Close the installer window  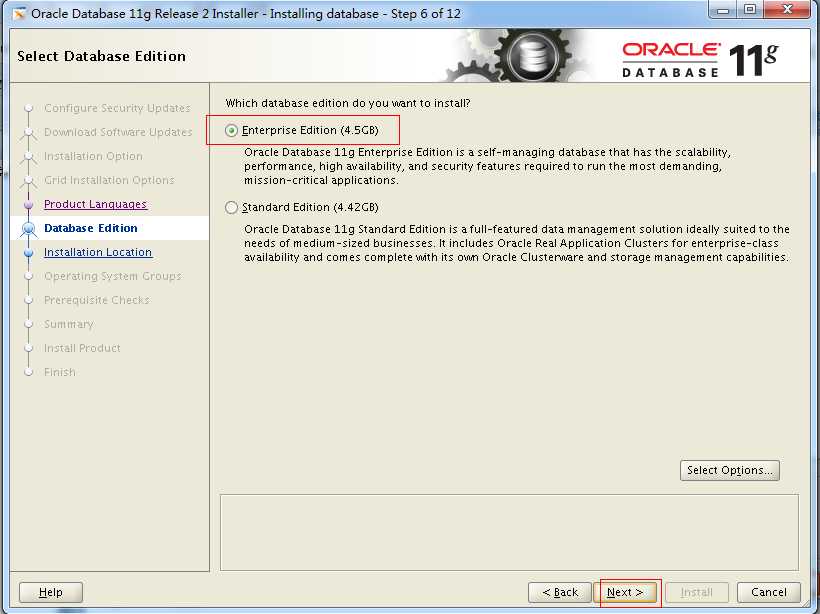click(x=788, y=10)
